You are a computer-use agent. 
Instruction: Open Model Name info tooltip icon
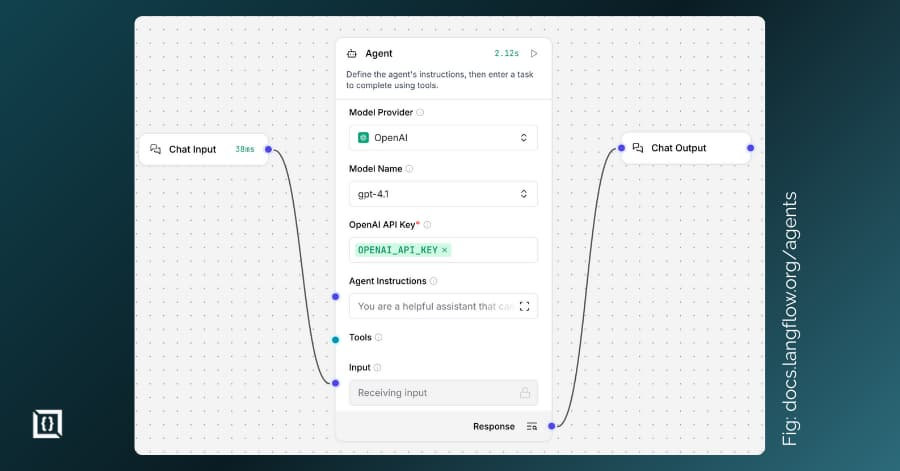[x=409, y=169]
